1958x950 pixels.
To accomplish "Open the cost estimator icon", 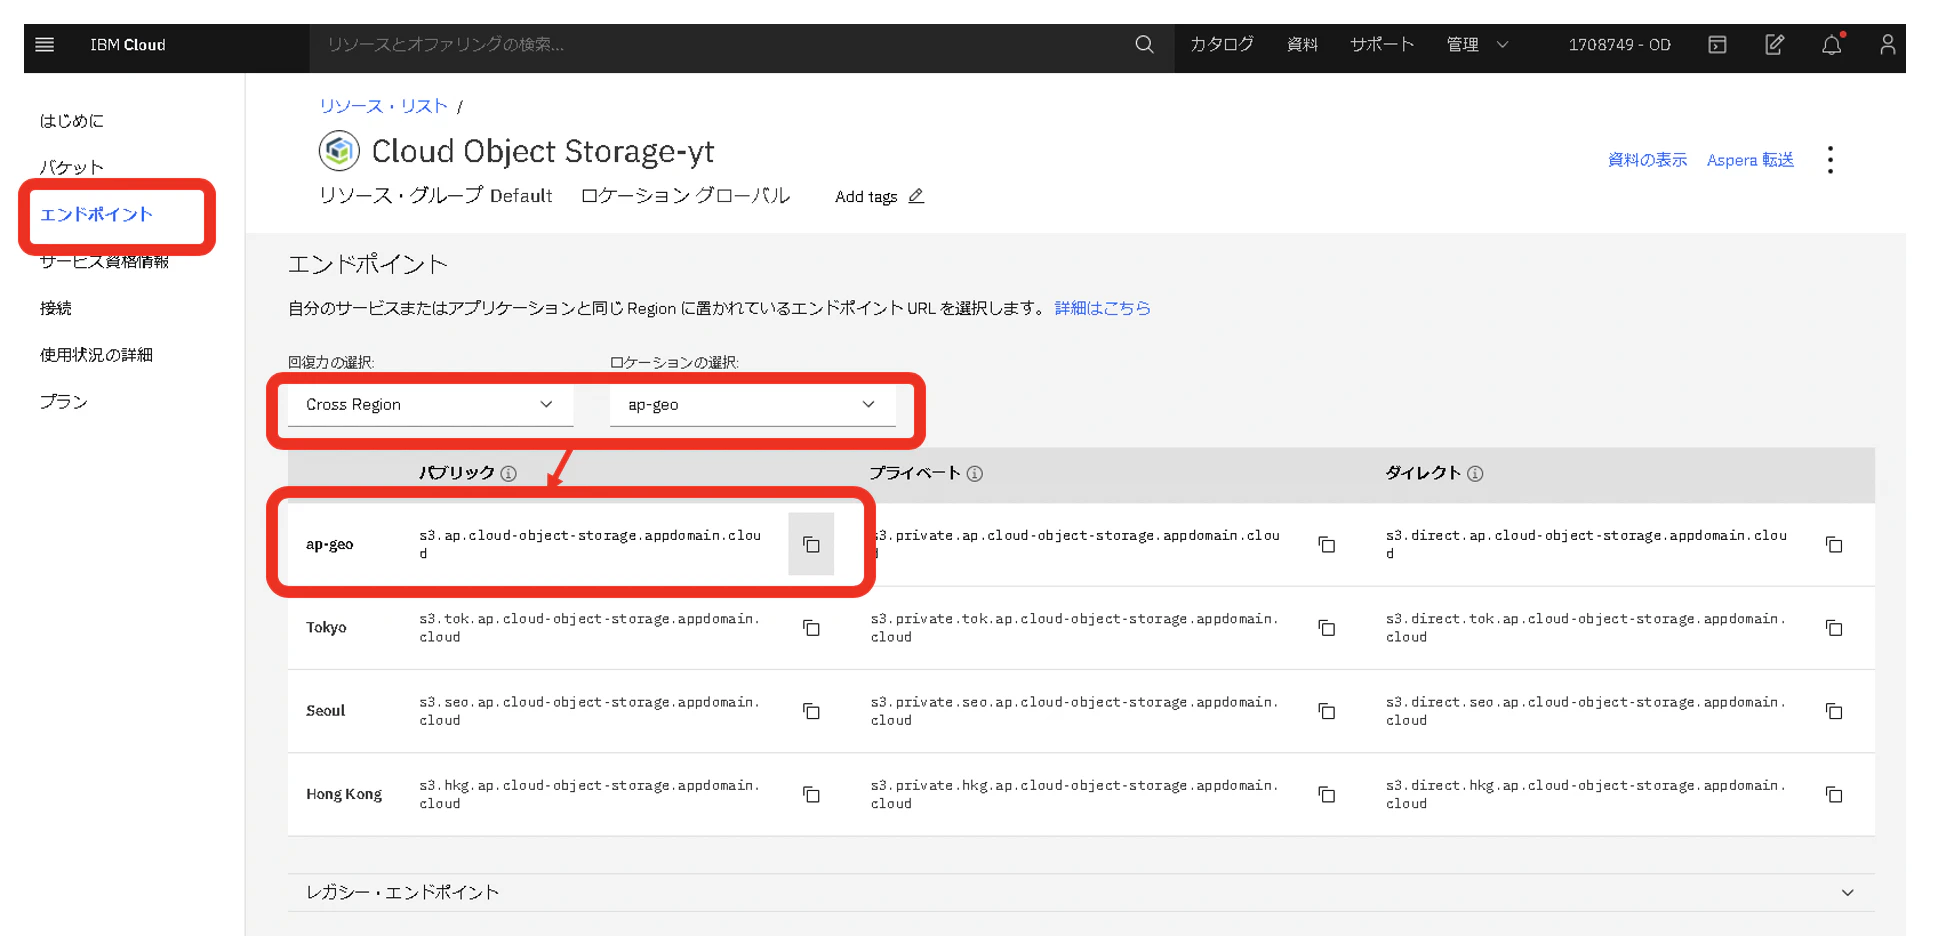I will [x=1717, y=45].
